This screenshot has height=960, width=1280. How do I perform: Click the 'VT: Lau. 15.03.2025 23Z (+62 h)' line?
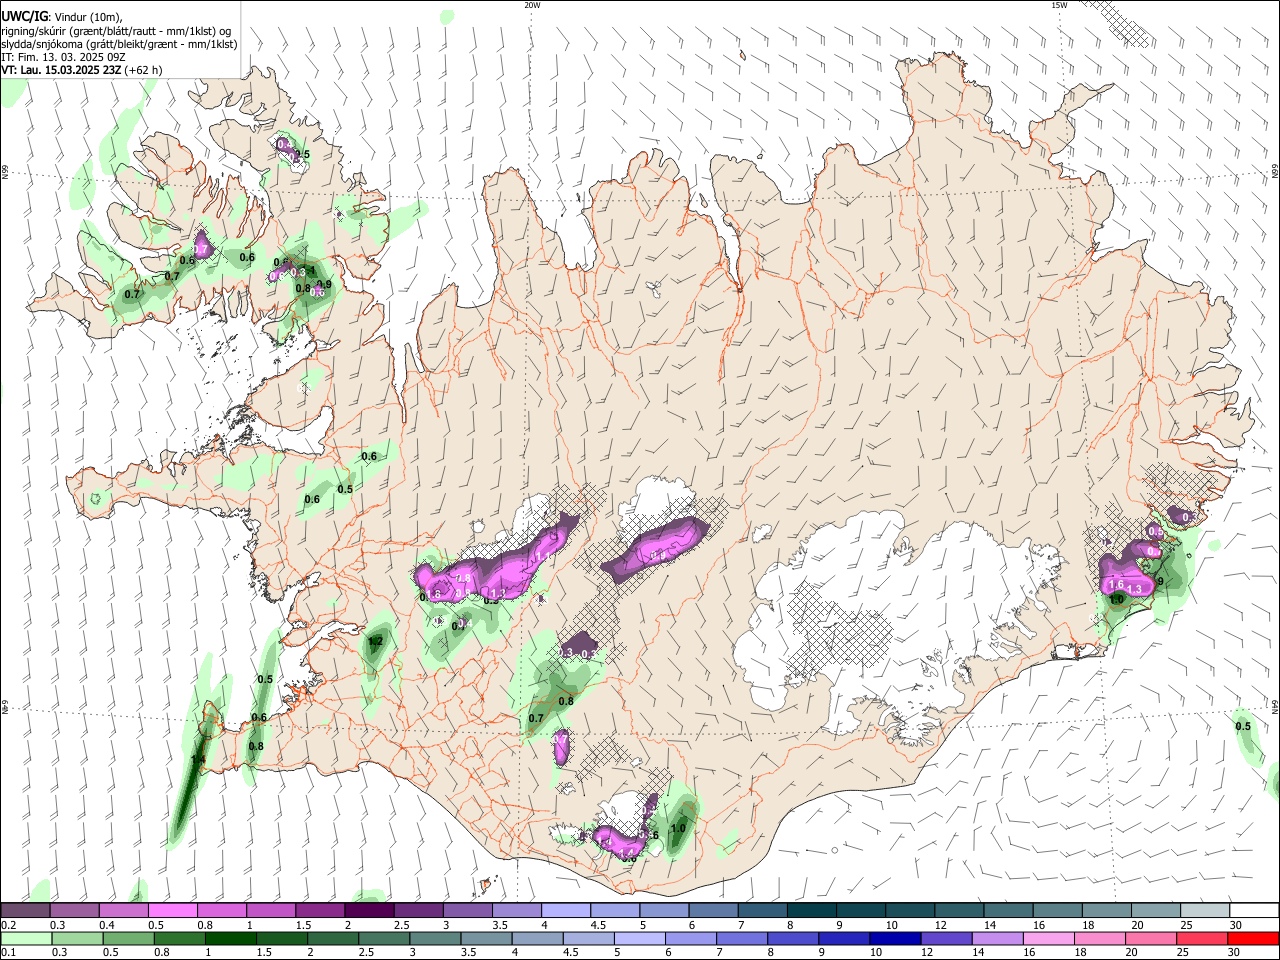pyautogui.click(x=81, y=70)
